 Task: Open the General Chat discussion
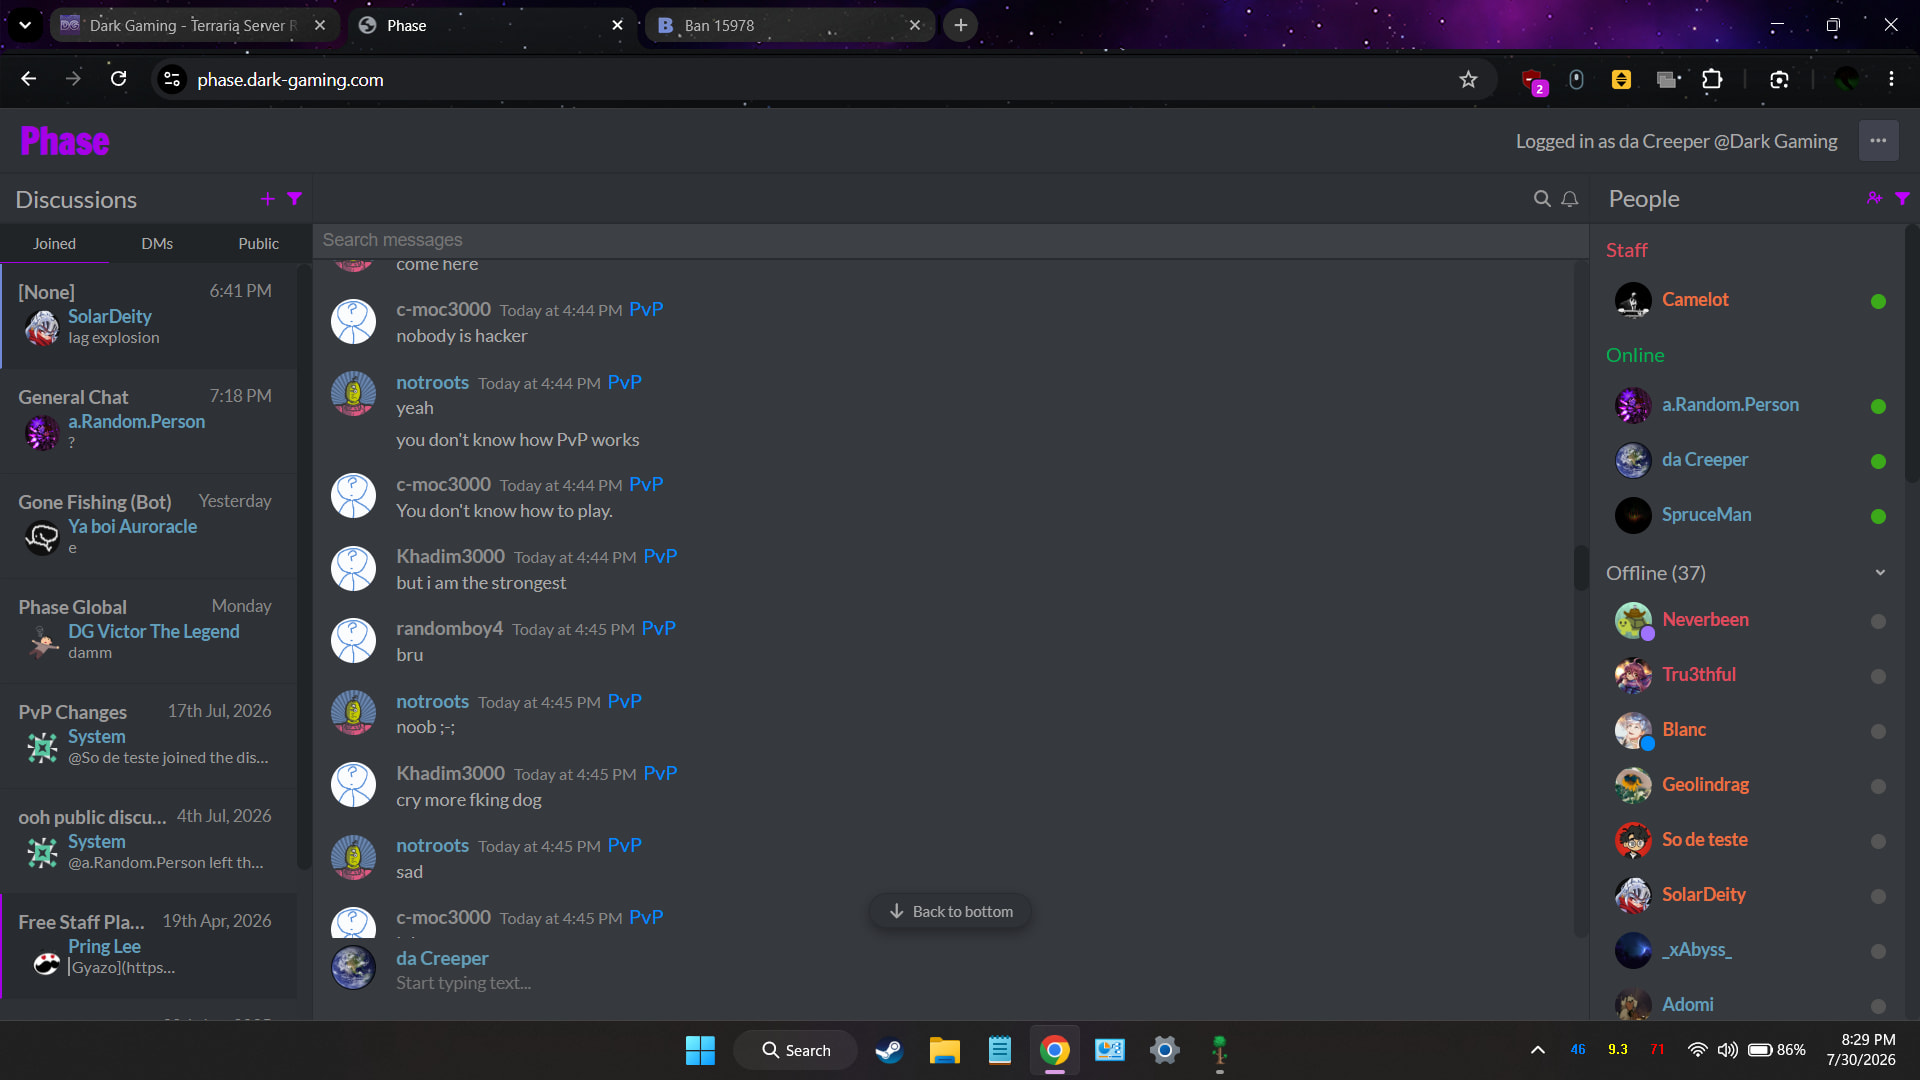149,421
